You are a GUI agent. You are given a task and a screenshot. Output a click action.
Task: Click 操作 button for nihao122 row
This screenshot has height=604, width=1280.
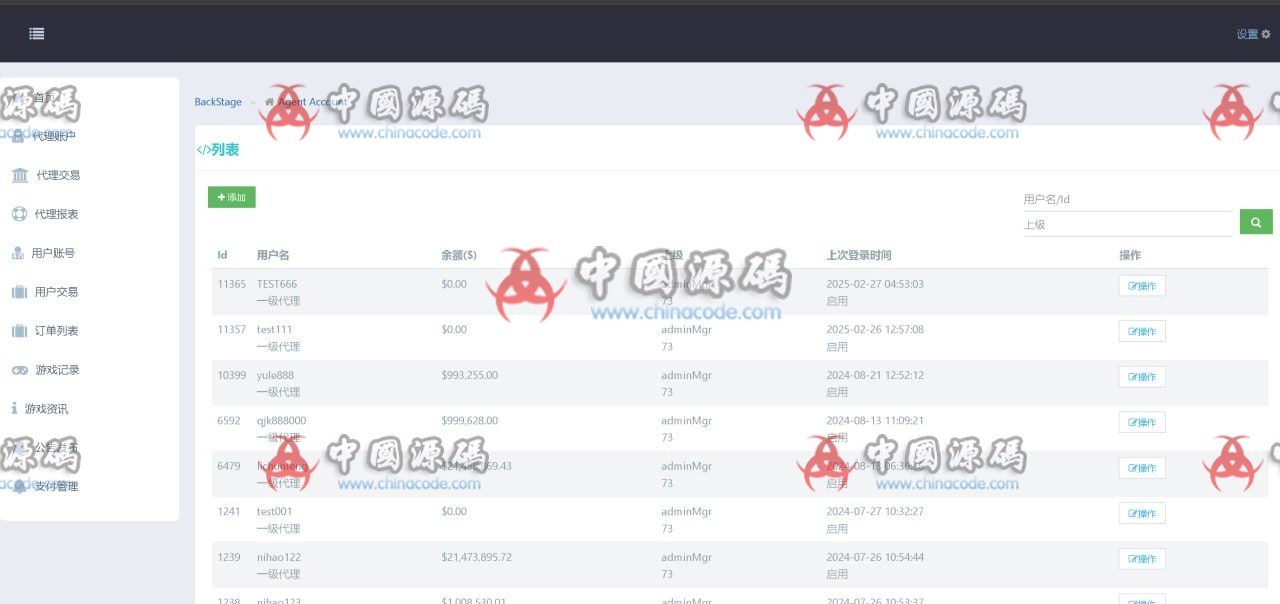click(1142, 559)
